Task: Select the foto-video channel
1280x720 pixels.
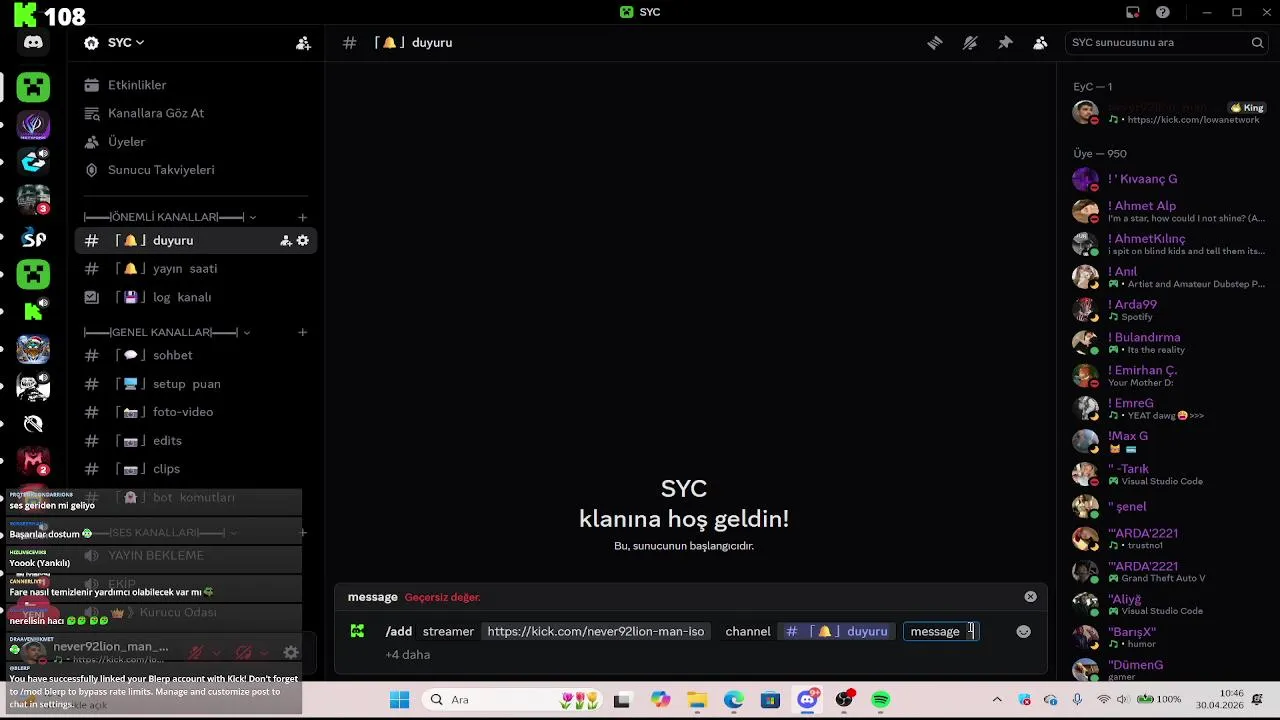Action: coord(195,412)
